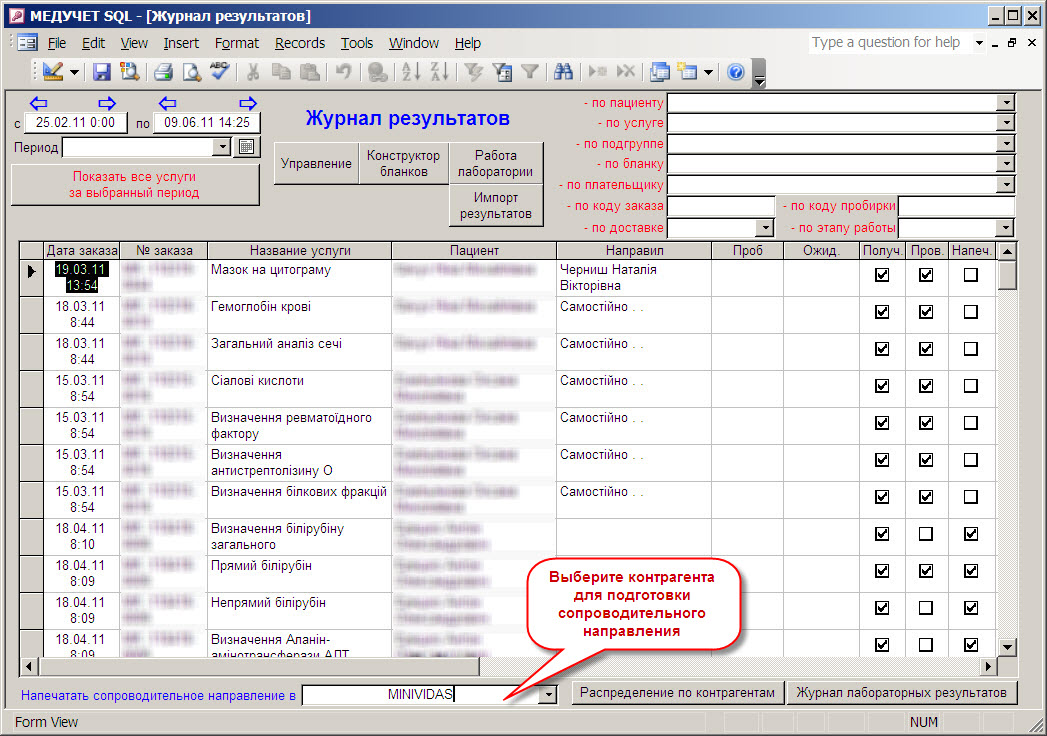Open the Format menu

coord(236,43)
